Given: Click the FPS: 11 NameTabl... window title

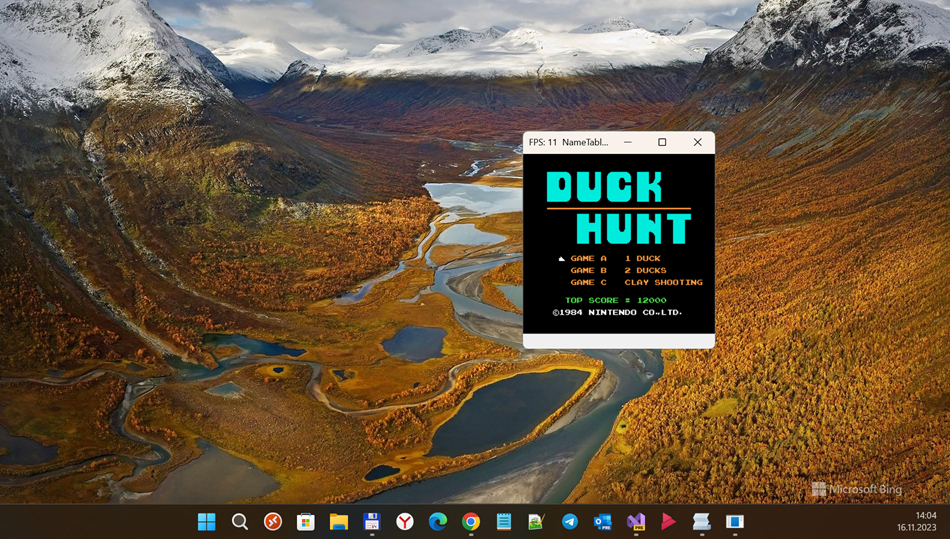Looking at the screenshot, I should (568, 142).
